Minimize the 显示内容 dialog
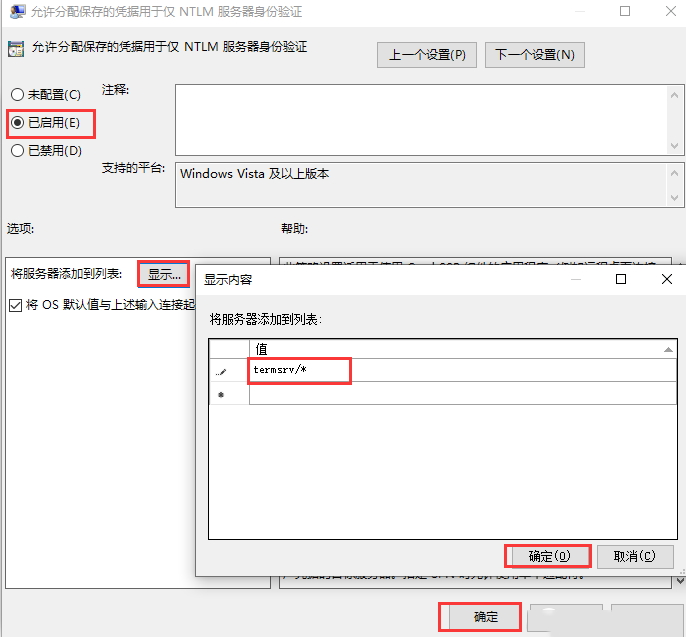Screen dimensions: 686x637 pos(576,279)
